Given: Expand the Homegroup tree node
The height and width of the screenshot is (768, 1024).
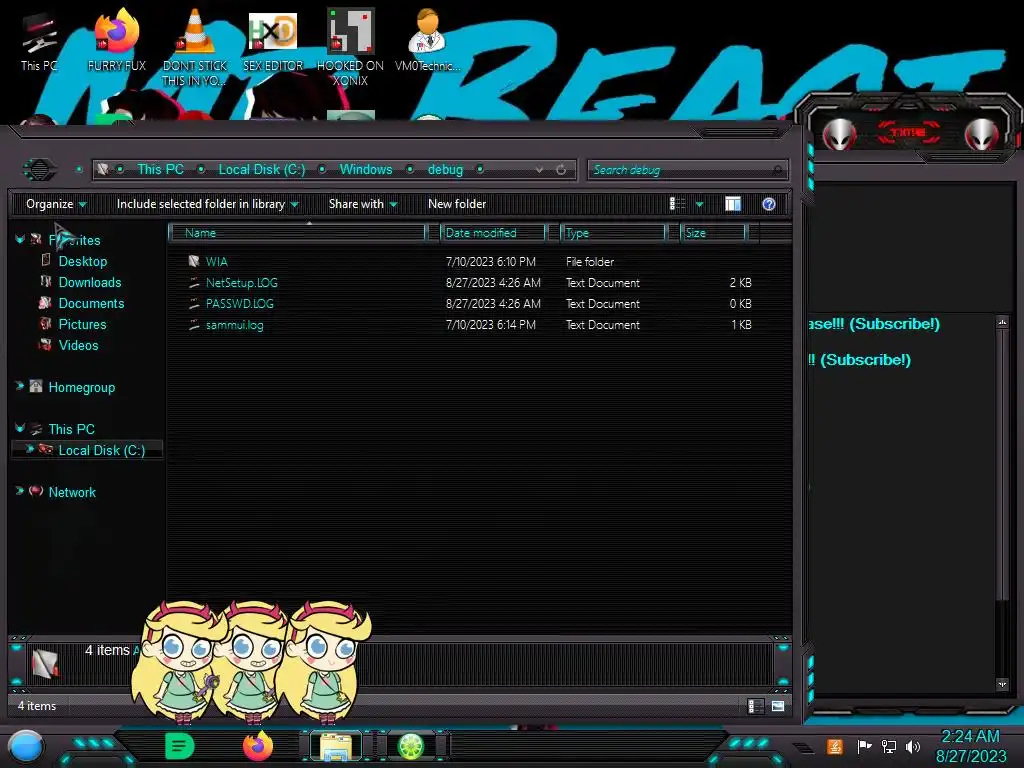Looking at the screenshot, I should (x=20, y=387).
